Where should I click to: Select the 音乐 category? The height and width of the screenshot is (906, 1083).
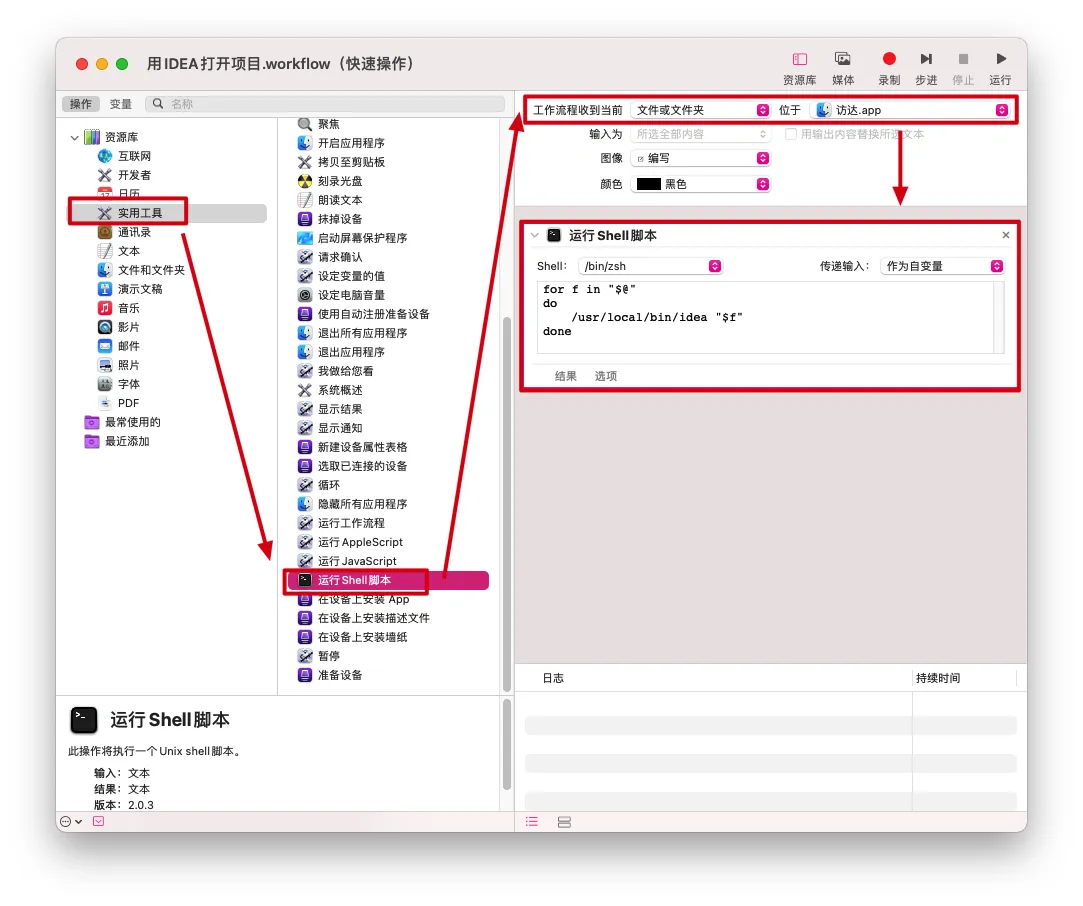(x=128, y=308)
